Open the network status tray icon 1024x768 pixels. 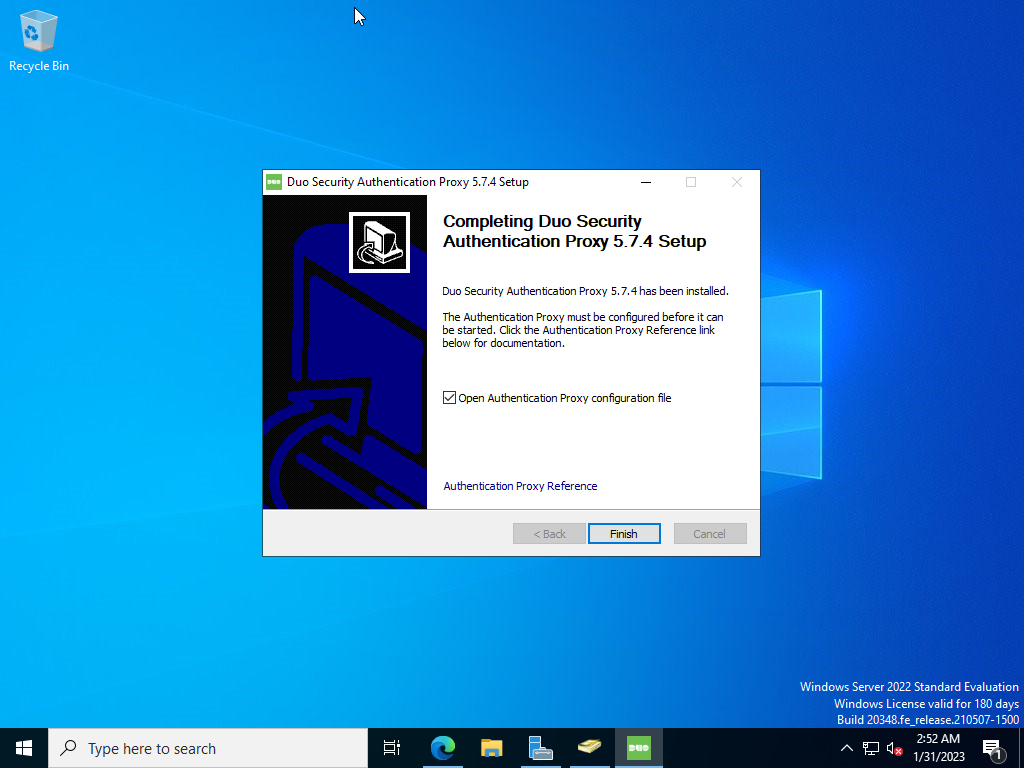click(871, 748)
